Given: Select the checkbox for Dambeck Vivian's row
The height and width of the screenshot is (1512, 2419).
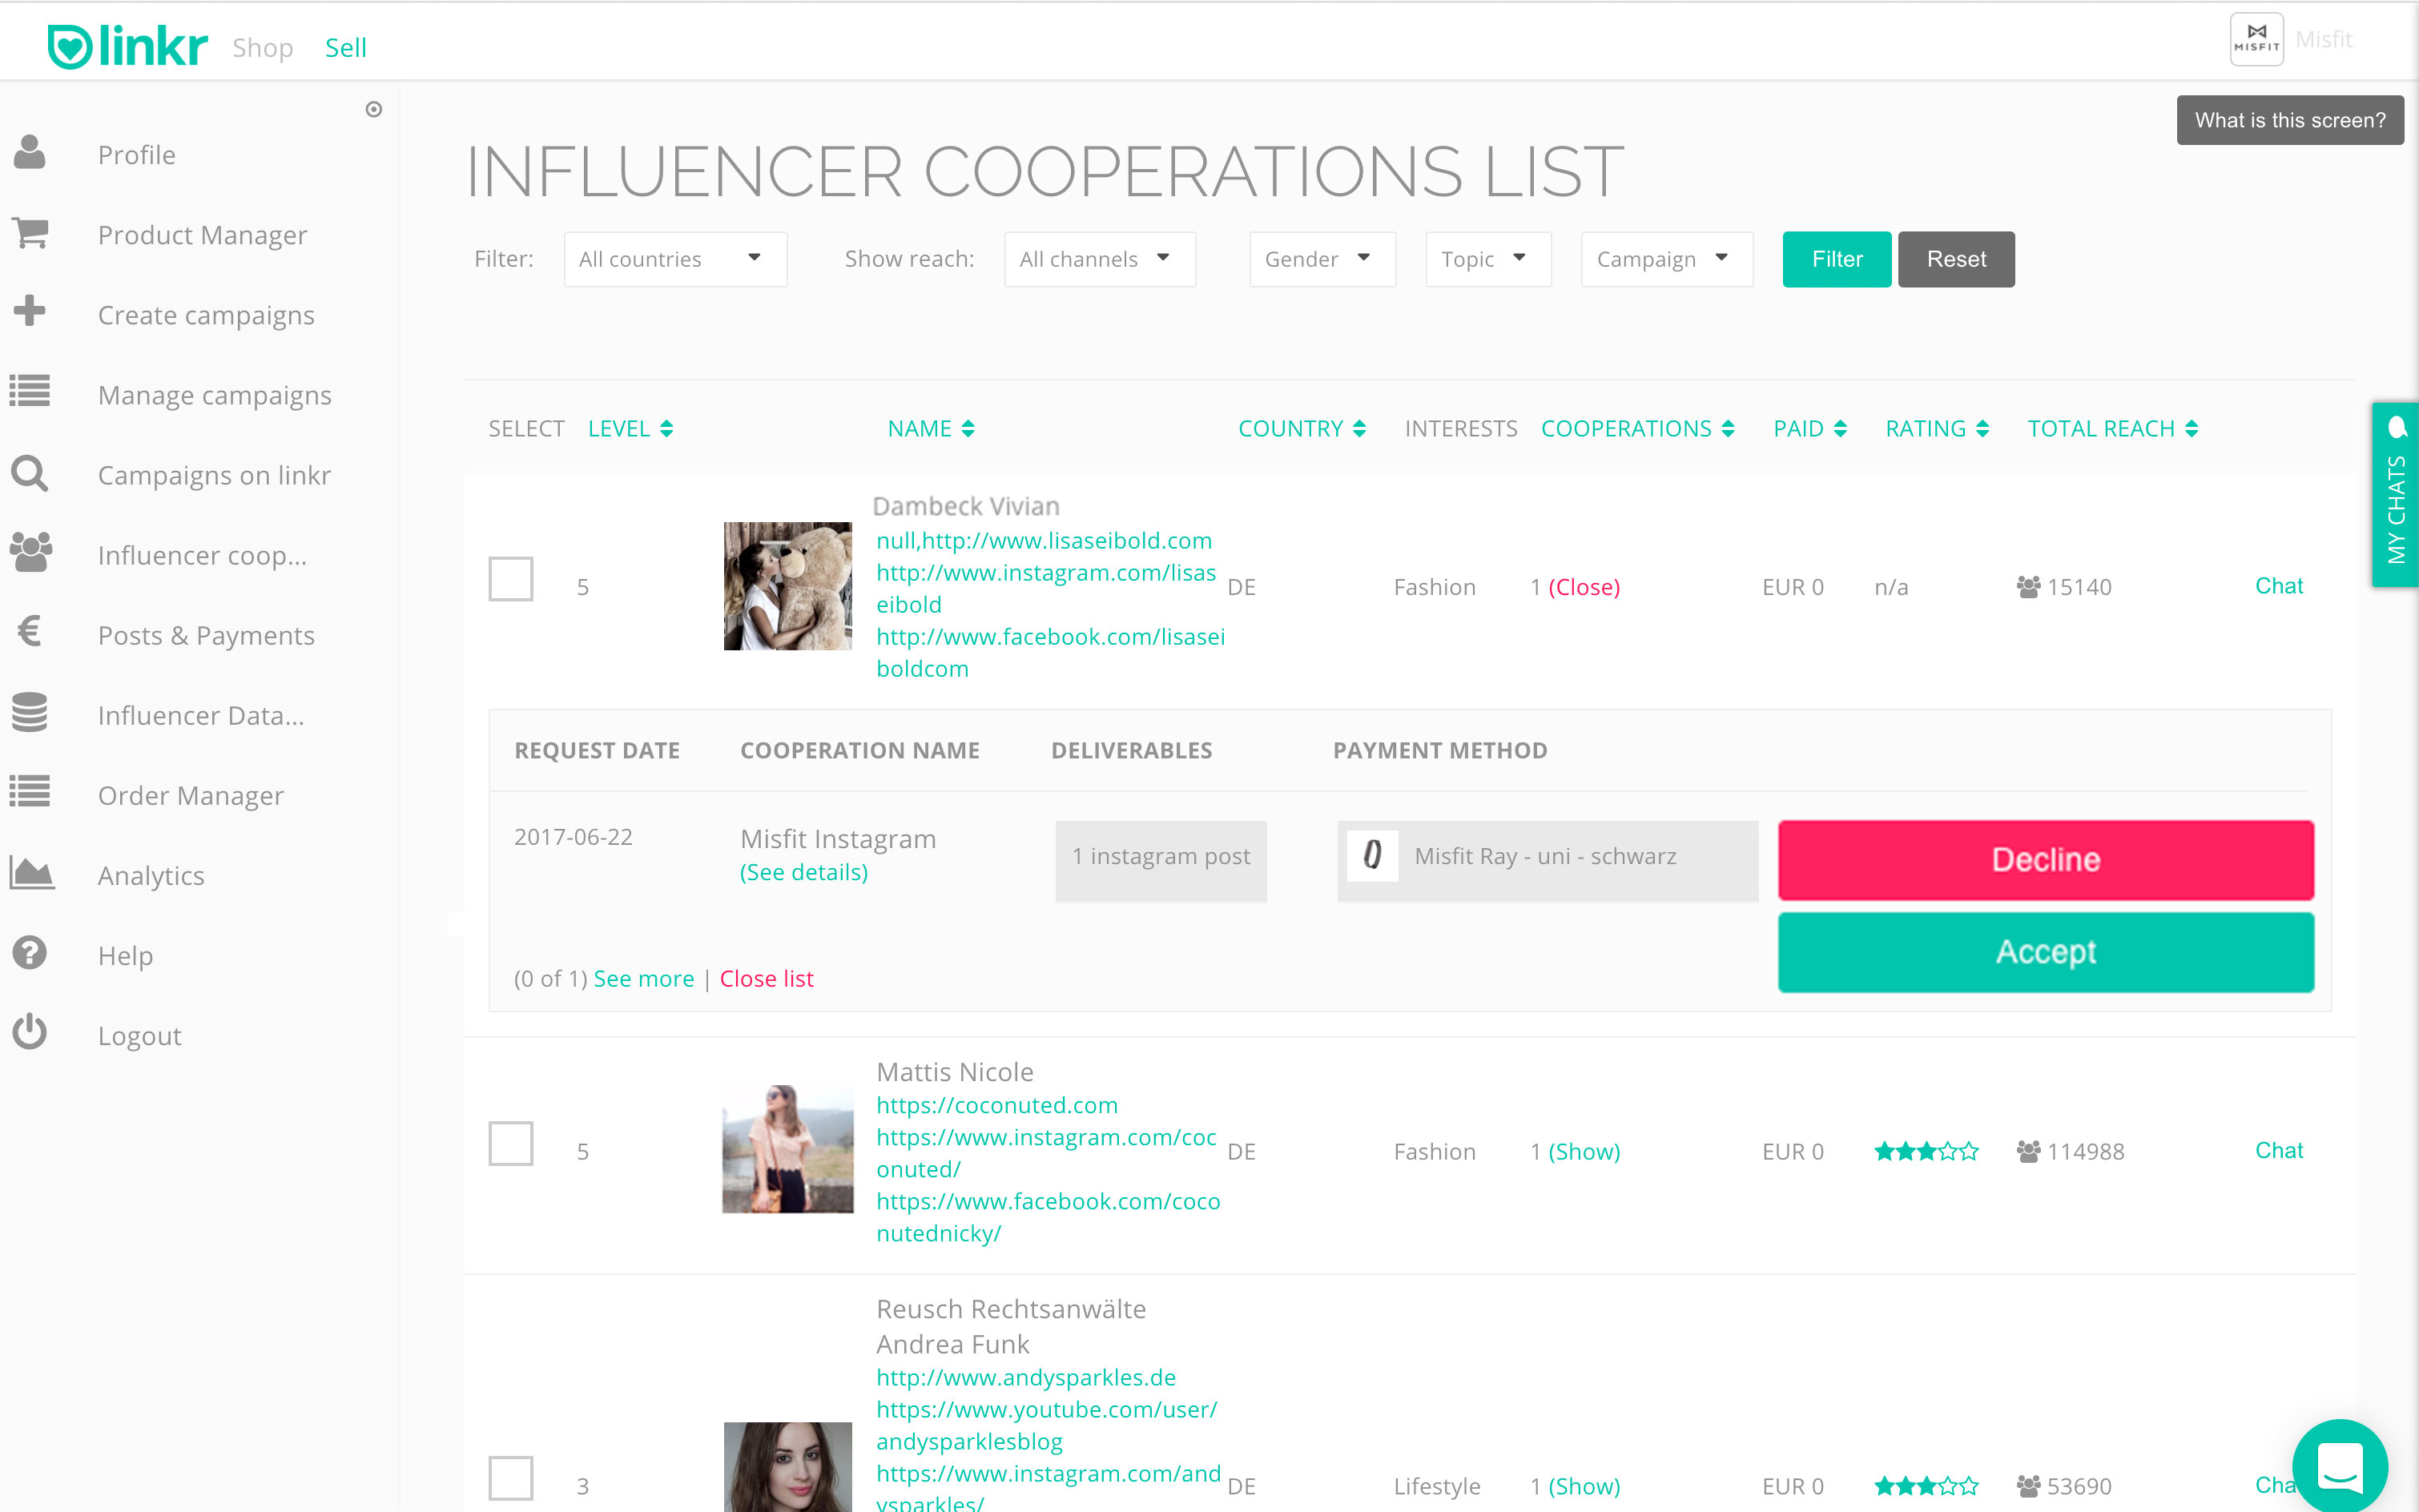Looking at the screenshot, I should coord(511,578).
